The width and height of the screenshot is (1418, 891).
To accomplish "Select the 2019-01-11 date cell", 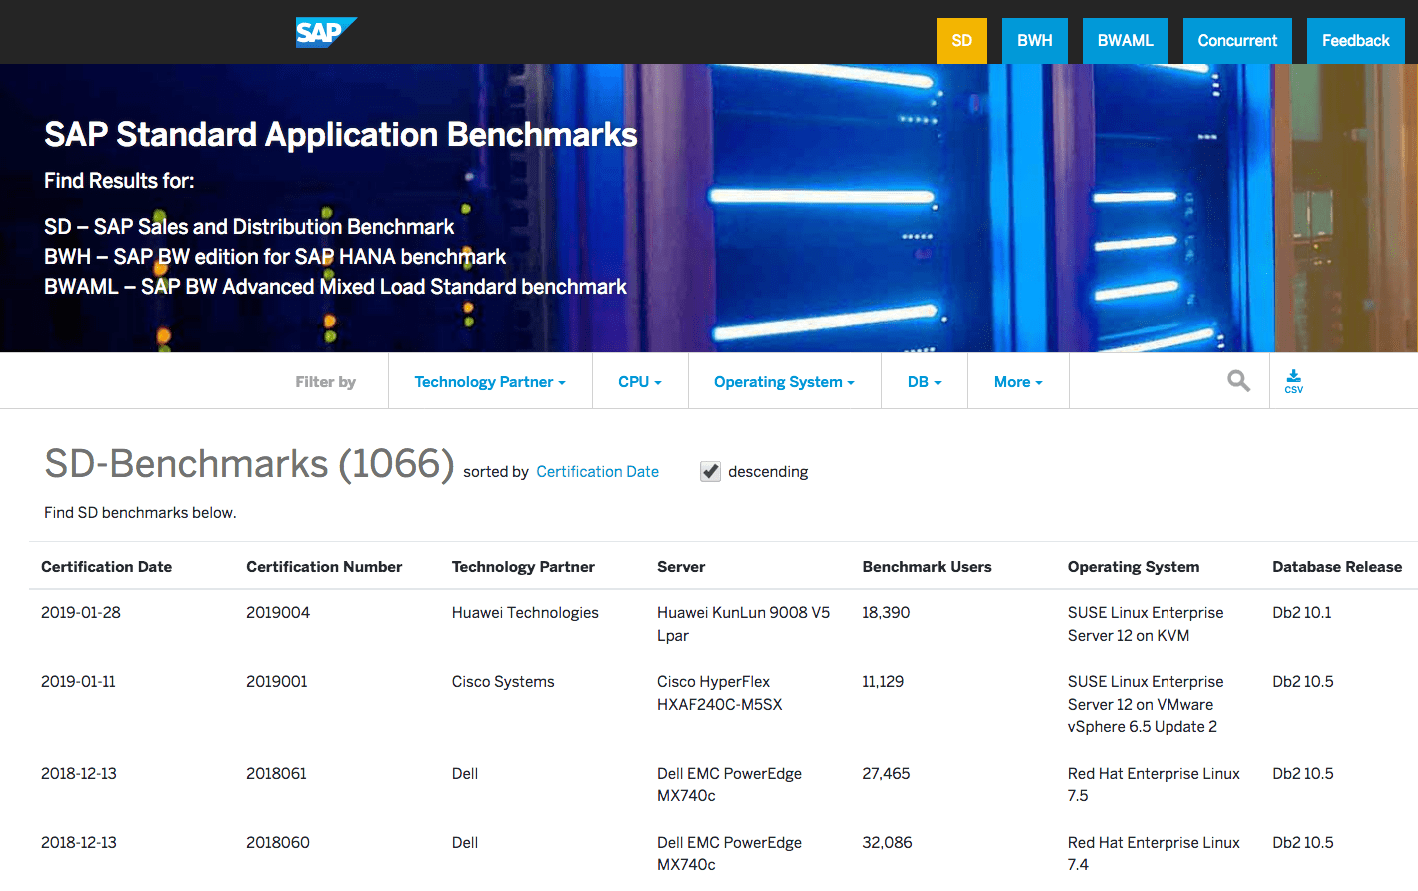I will point(78,682).
